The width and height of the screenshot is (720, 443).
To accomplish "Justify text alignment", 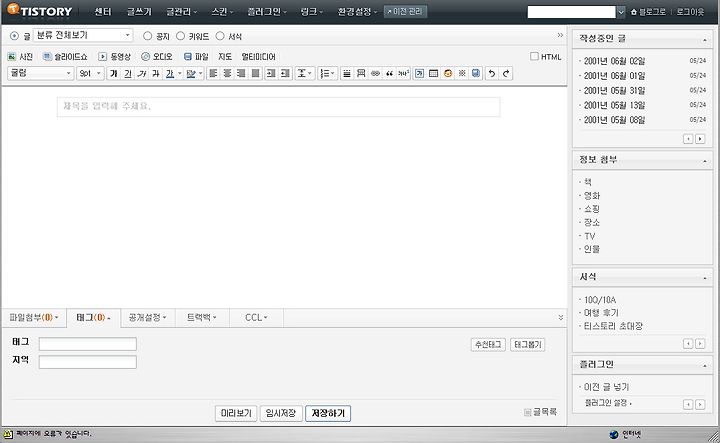I will (255, 73).
